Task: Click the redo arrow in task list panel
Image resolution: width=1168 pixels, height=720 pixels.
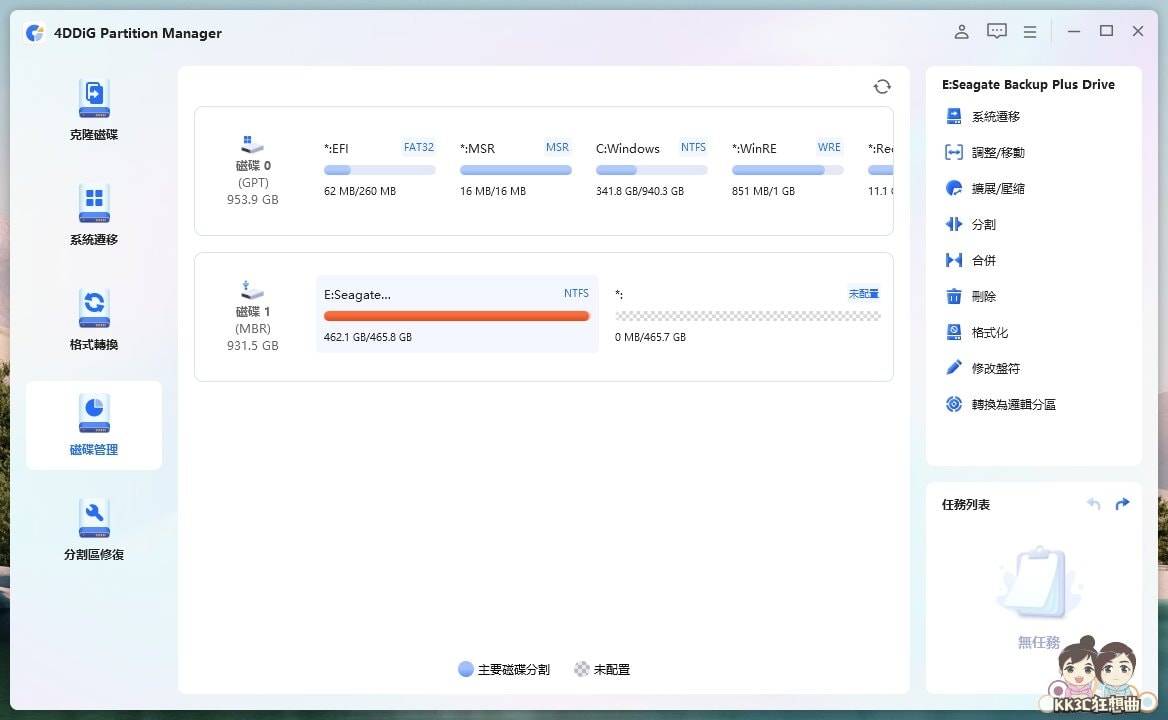Action: coord(1122,504)
